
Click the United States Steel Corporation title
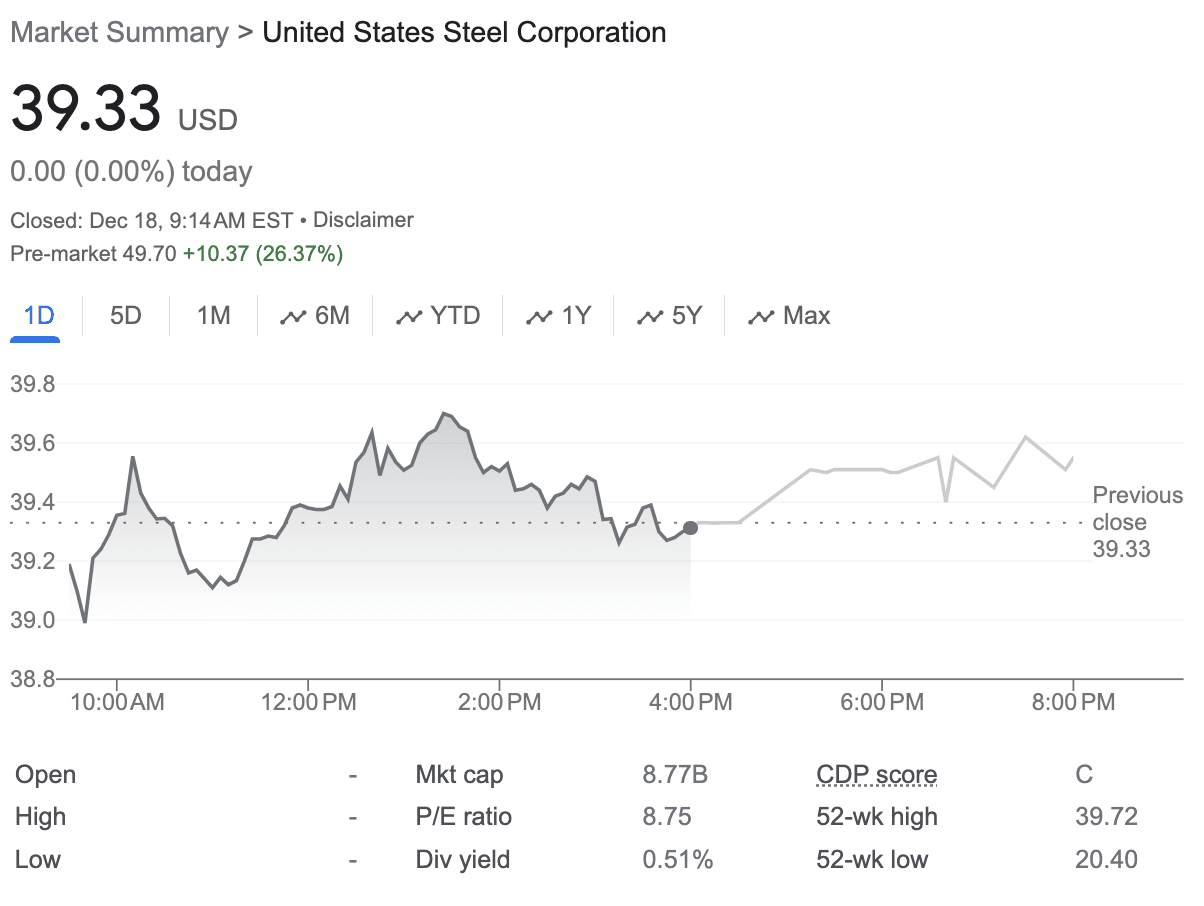464,32
